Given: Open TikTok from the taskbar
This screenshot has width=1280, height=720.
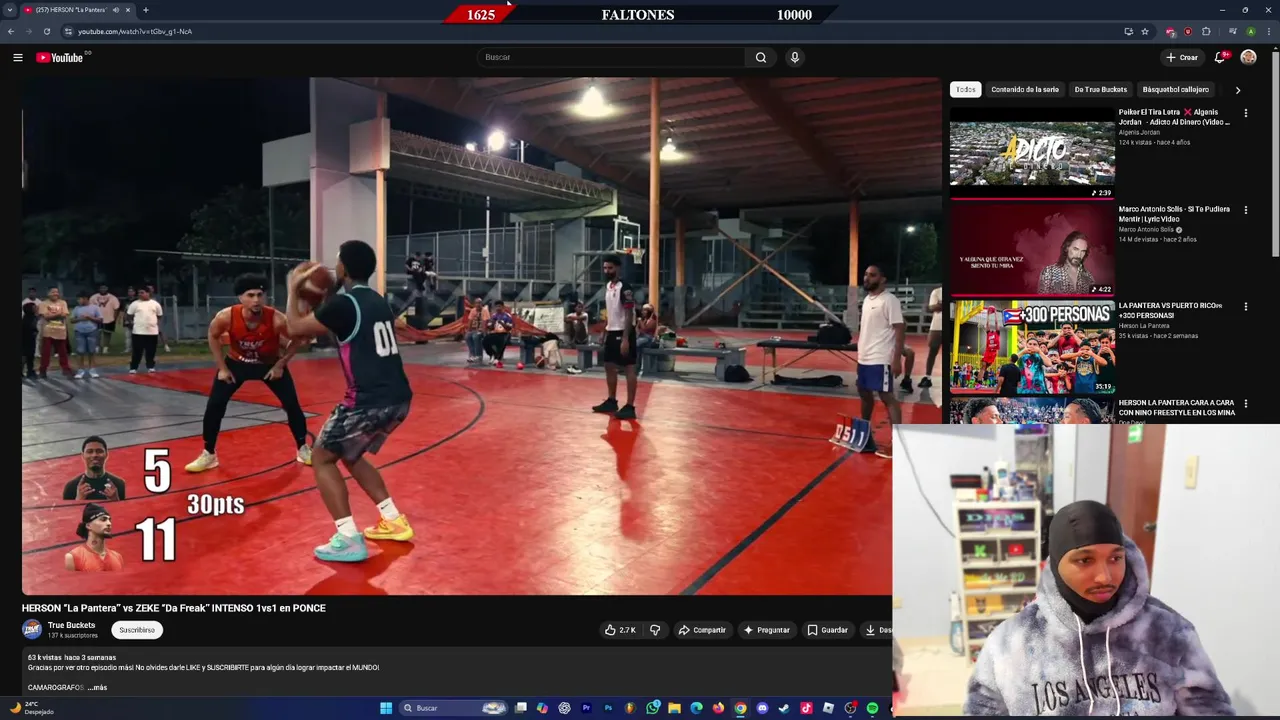Looking at the screenshot, I should [x=806, y=708].
